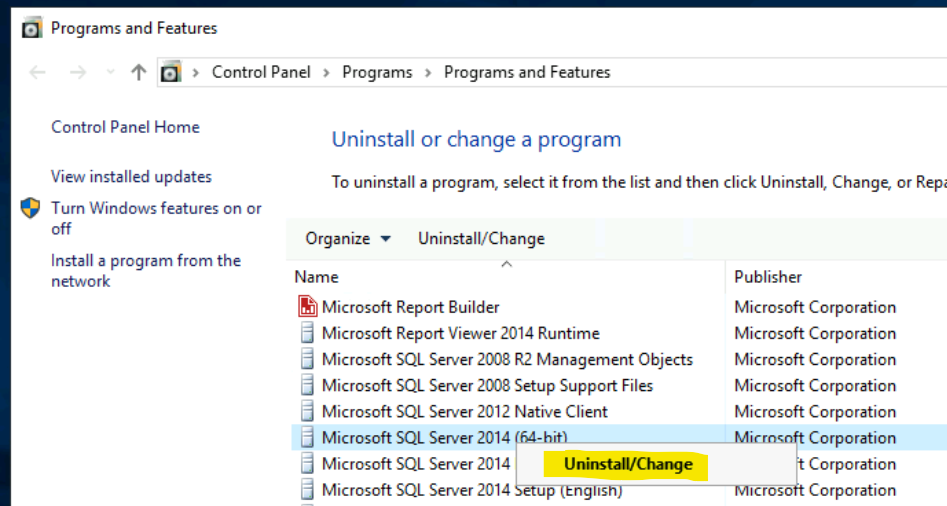Go back with the left arrow button
The image size is (947, 506).
(x=37, y=72)
